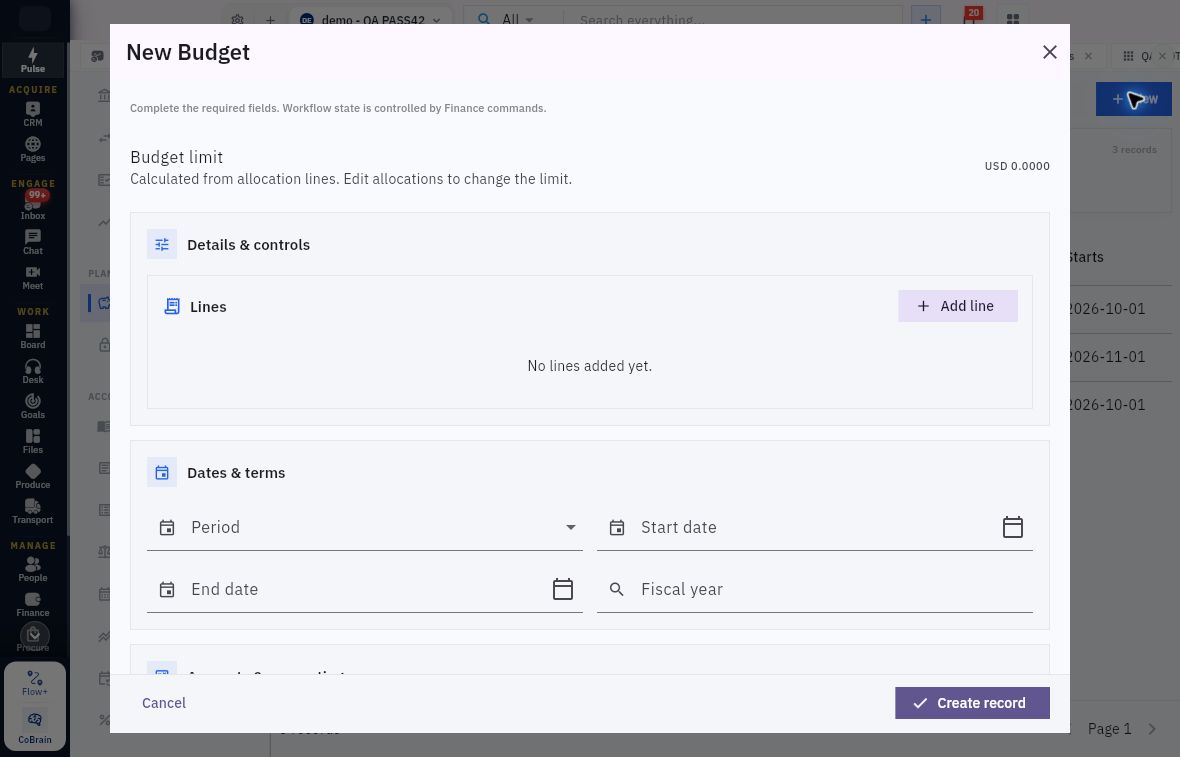The width and height of the screenshot is (1180, 757).
Task: Cancel the New Budget form
Action: (x=164, y=703)
